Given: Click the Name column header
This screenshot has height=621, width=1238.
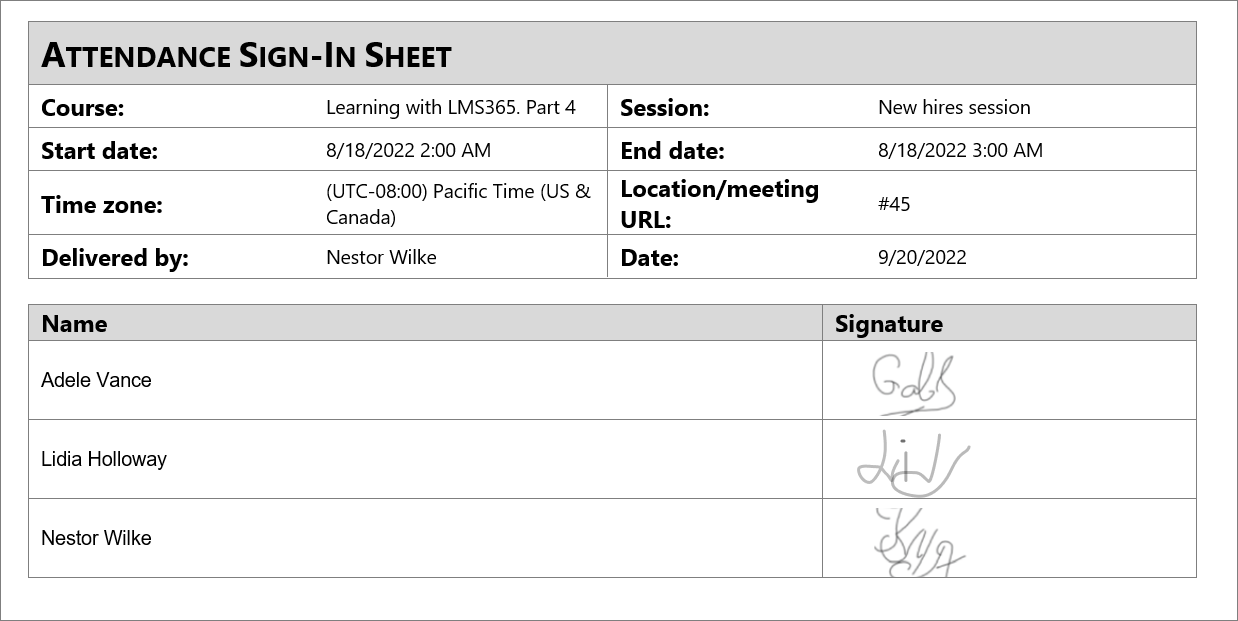Looking at the screenshot, I should tap(75, 323).
